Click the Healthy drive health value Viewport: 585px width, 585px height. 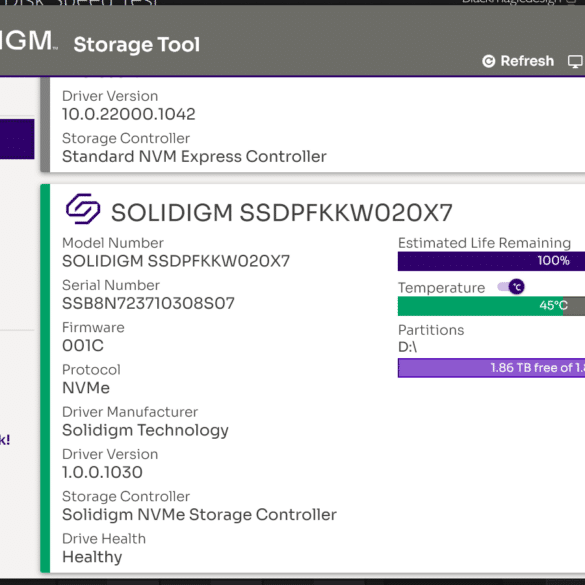[92, 557]
